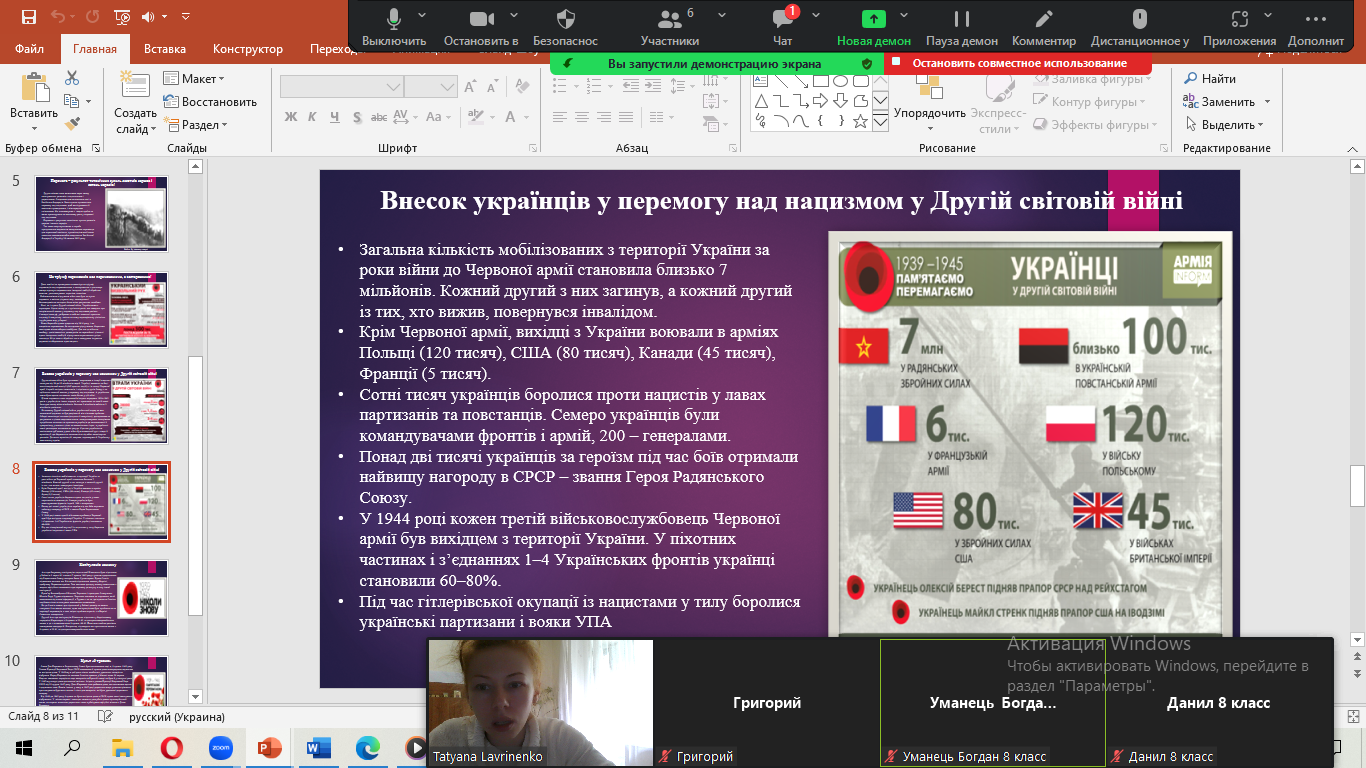Screen dimensions: 1366x768
Task: Cut selection with the scissors icon
Action: tap(72, 78)
